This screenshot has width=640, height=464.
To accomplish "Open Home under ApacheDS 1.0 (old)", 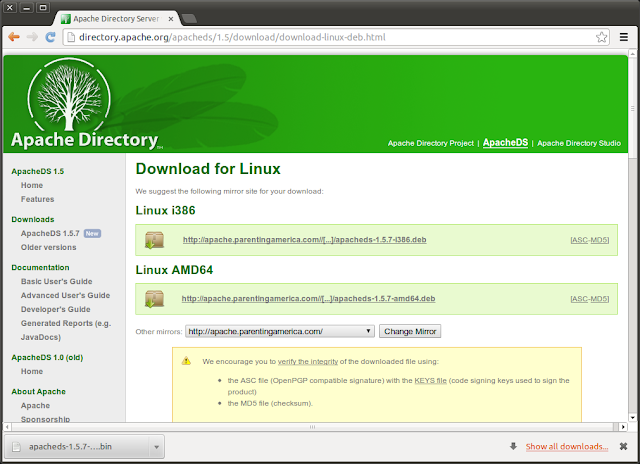I will click(32, 371).
